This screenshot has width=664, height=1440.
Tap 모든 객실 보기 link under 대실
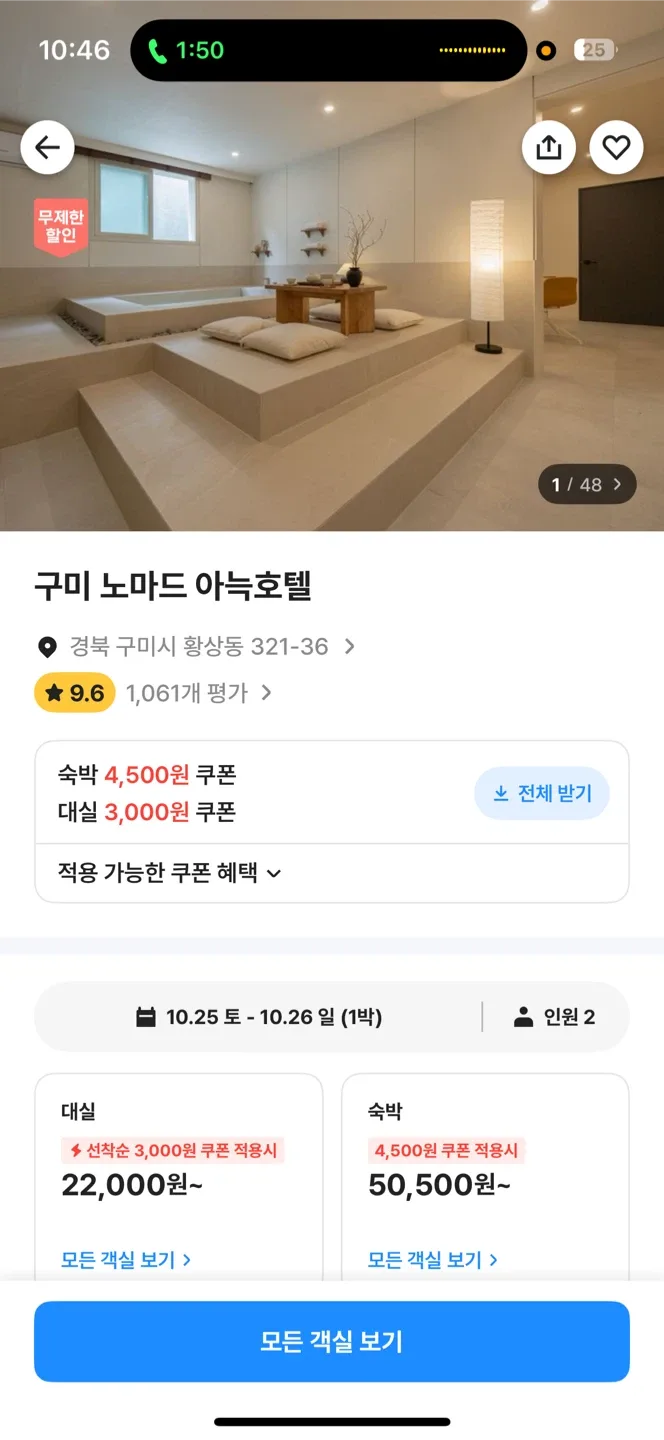coord(126,1260)
